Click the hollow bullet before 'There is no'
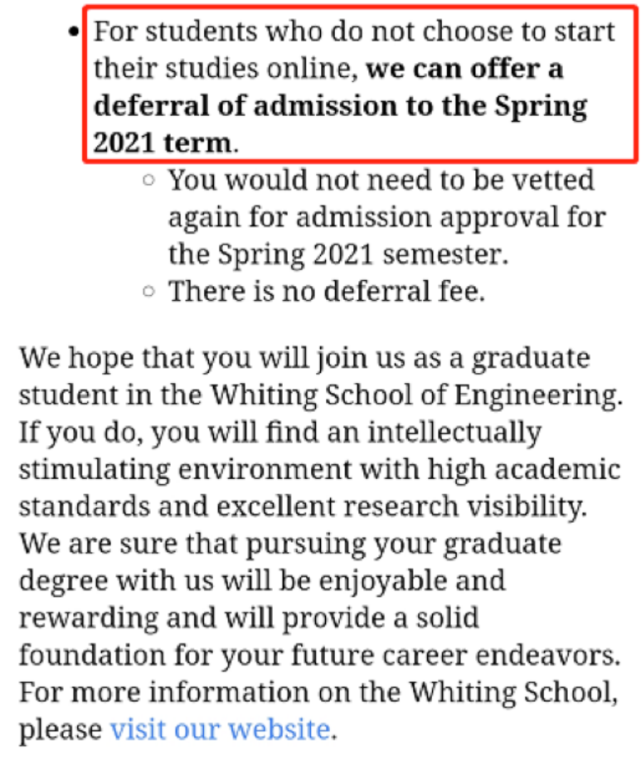This screenshot has height=770, width=641. point(149,292)
